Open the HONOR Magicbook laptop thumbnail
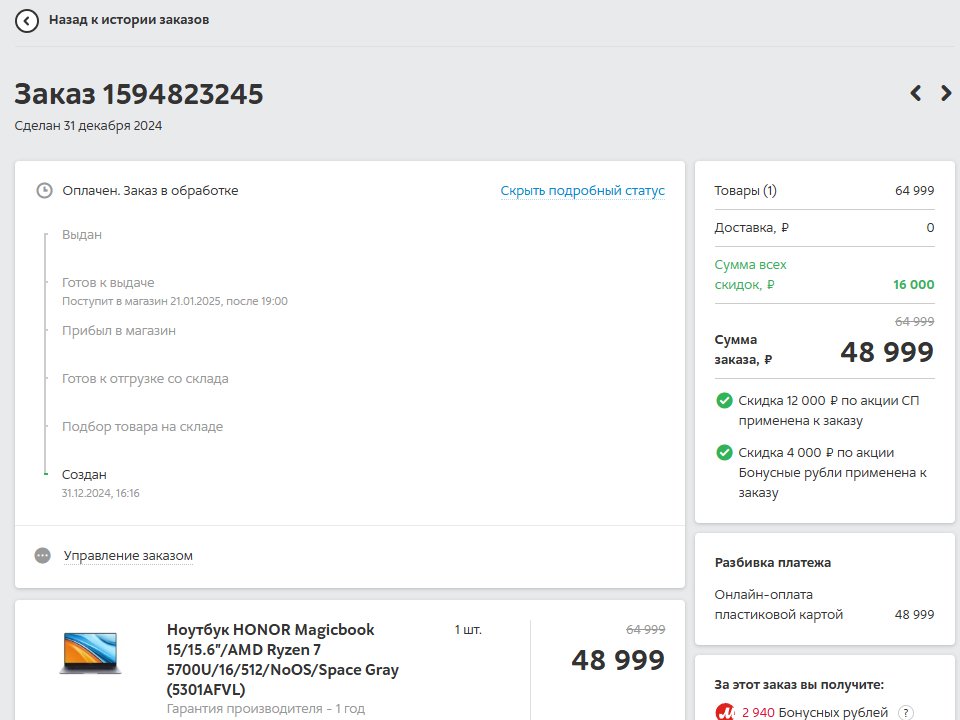This screenshot has height=720, width=960. (x=90, y=653)
